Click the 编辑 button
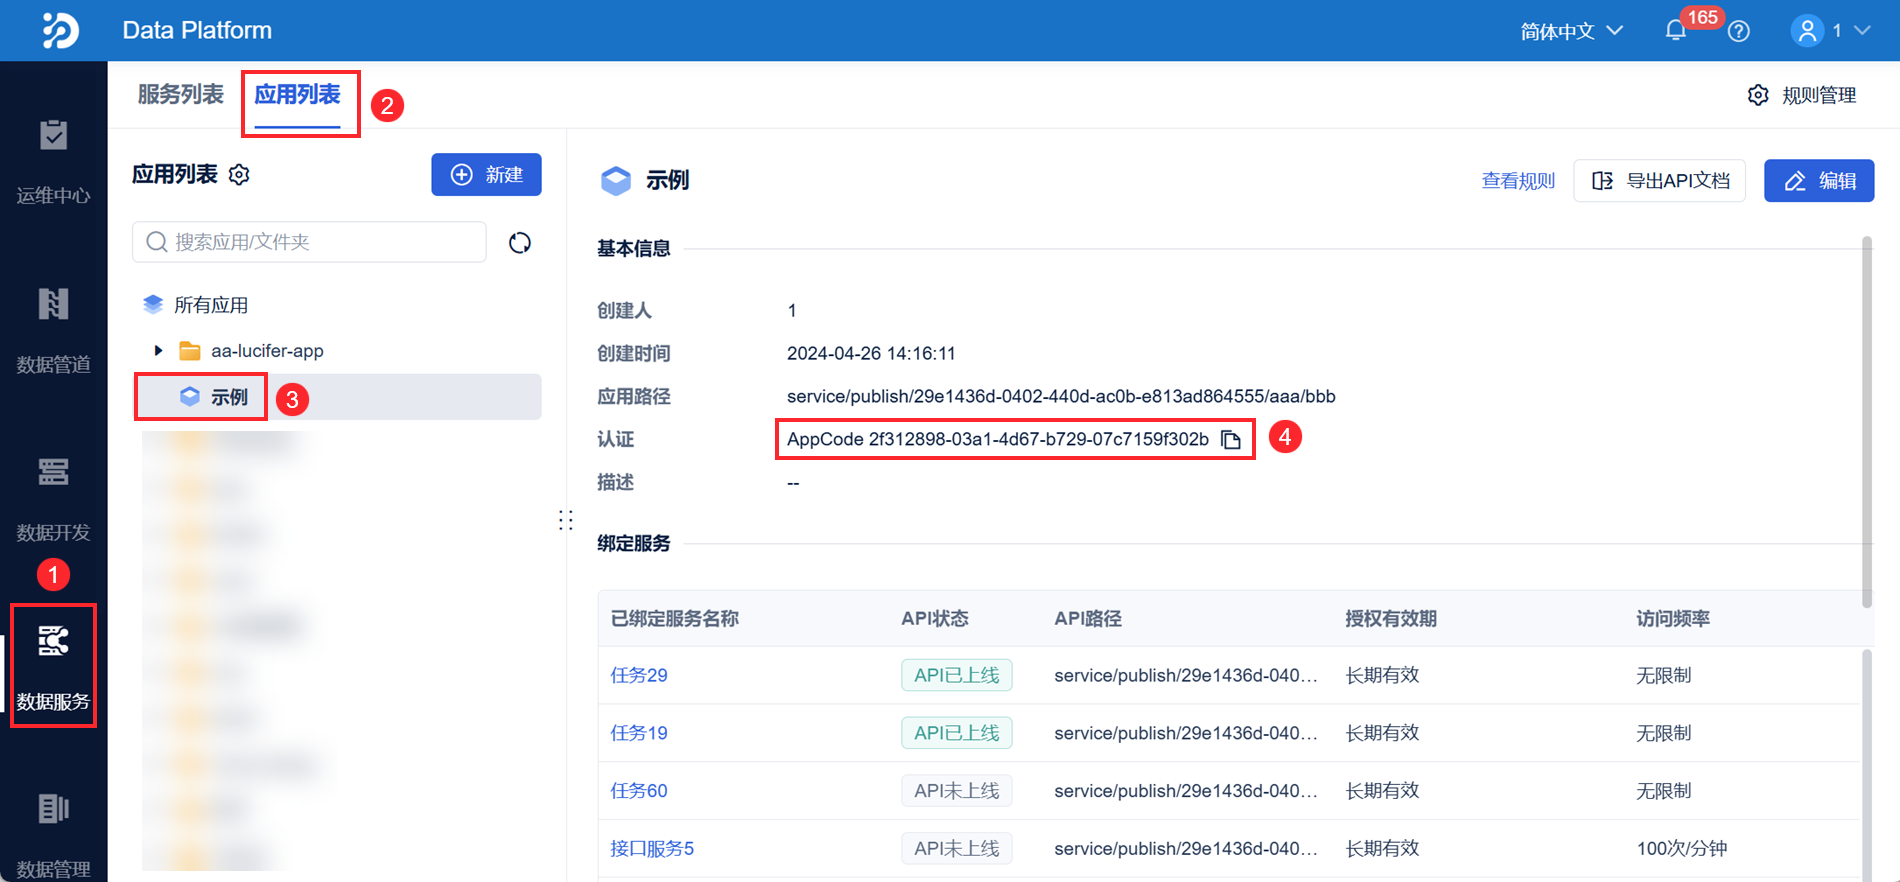 pos(1819,181)
